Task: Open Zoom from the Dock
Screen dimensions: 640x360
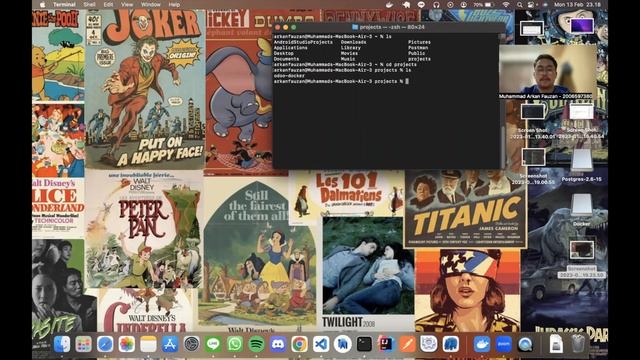Action: pos(503,344)
